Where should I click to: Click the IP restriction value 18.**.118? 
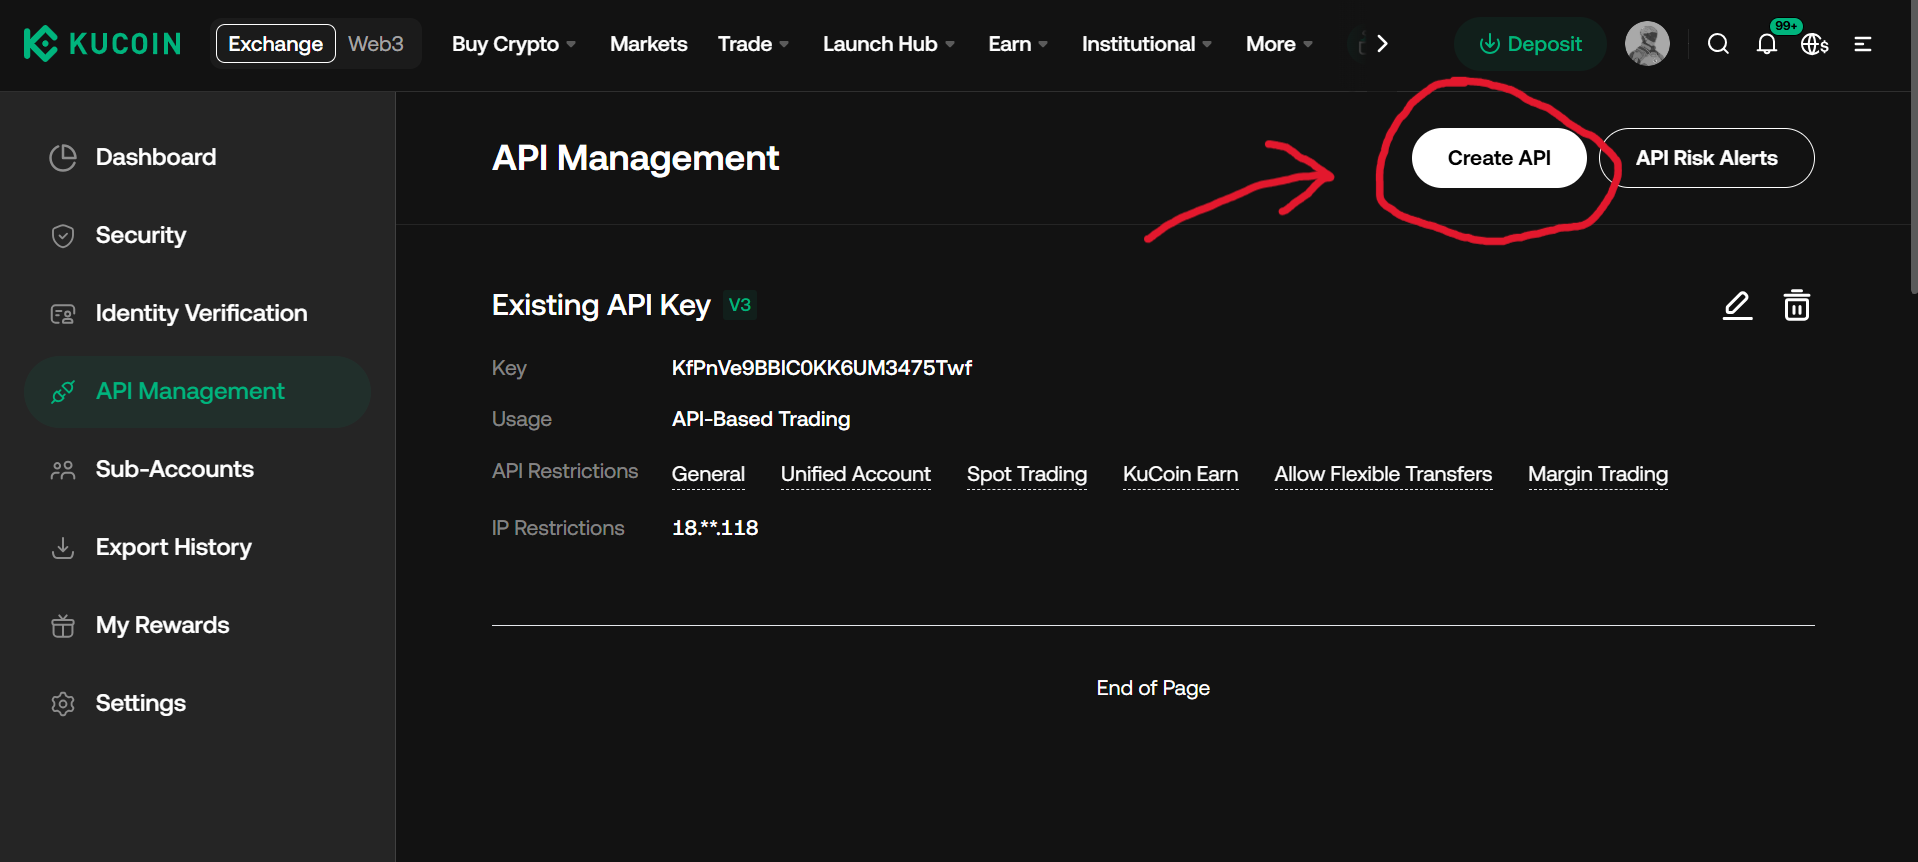(x=715, y=528)
